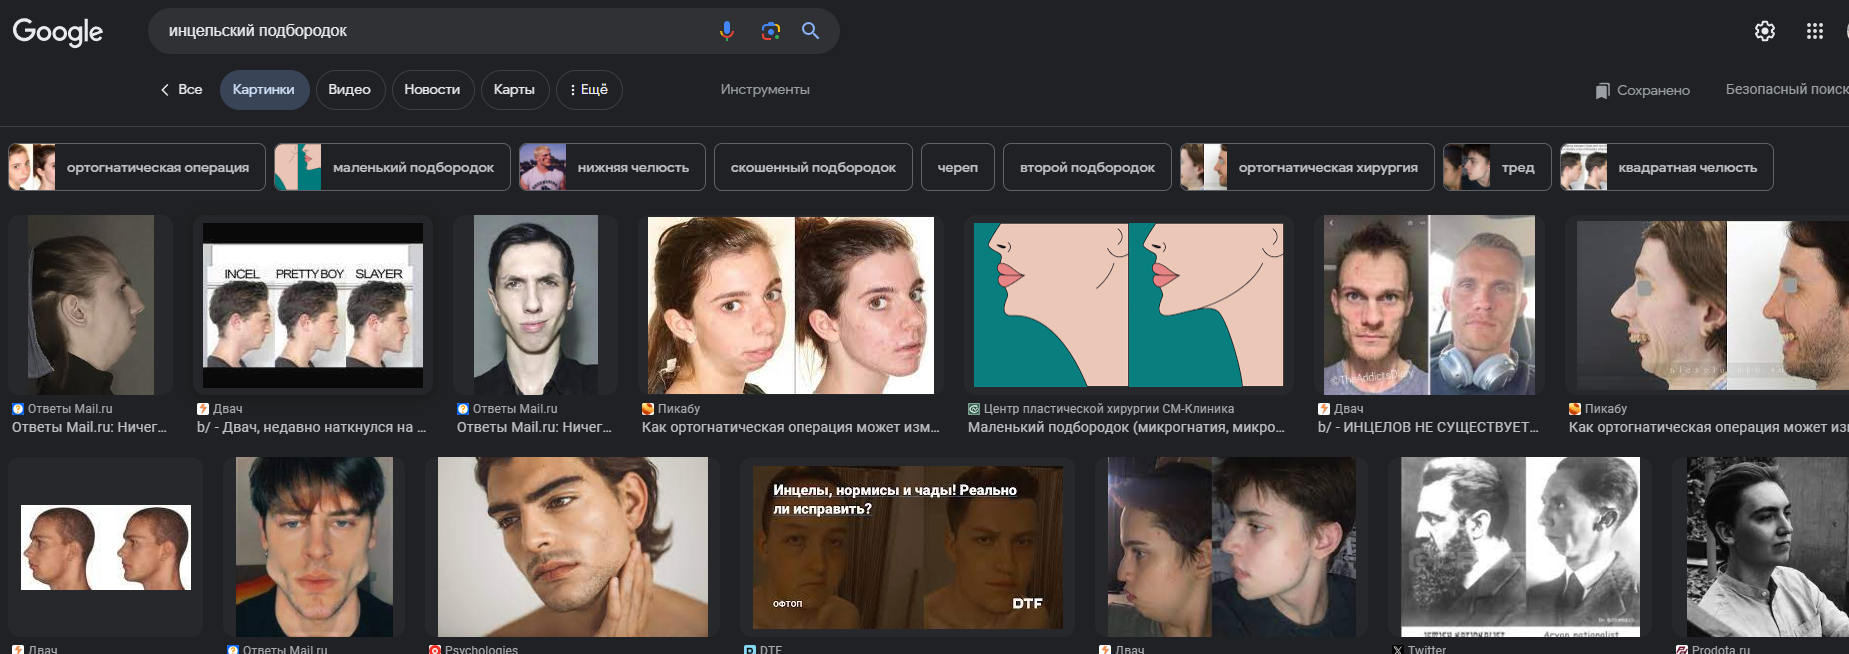Click the Google logo
Viewport: 1849px width, 654px height.
pyautogui.click(x=57, y=32)
